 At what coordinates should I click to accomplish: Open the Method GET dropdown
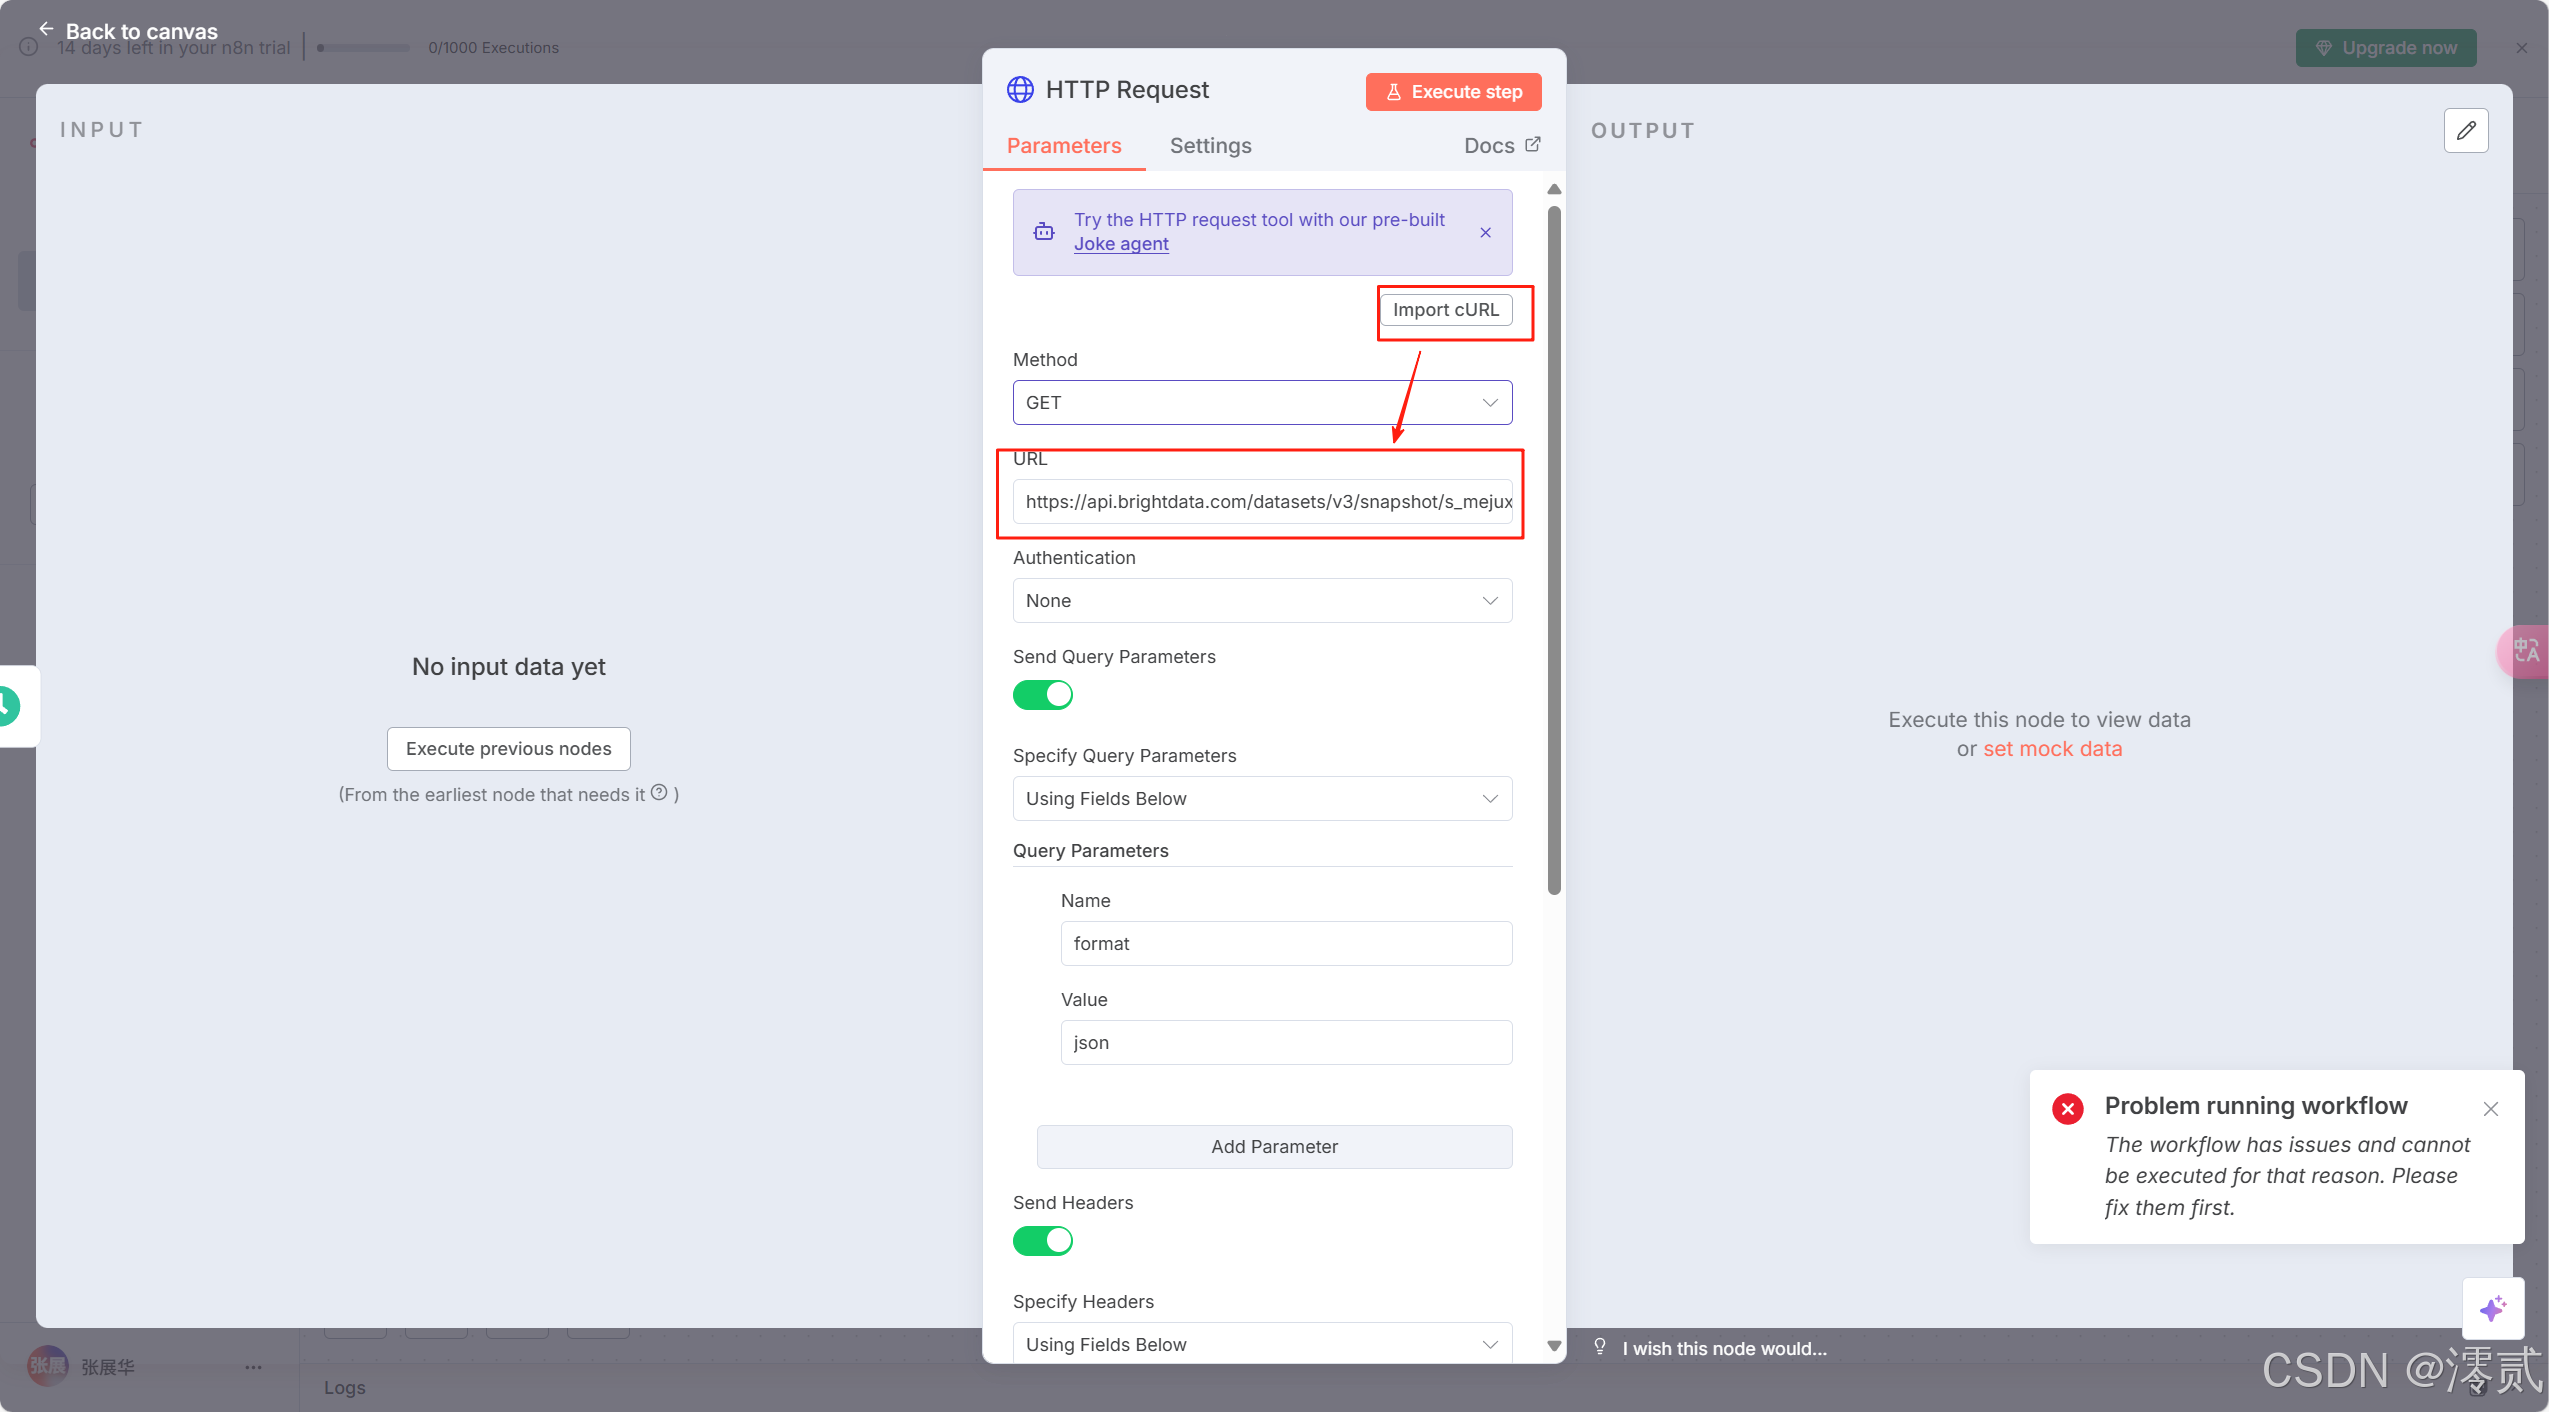click(1261, 403)
